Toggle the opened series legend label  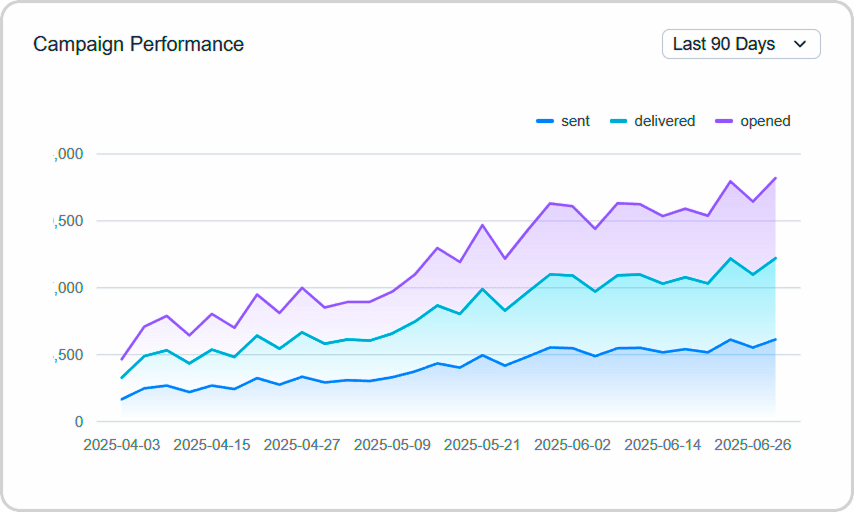point(765,121)
